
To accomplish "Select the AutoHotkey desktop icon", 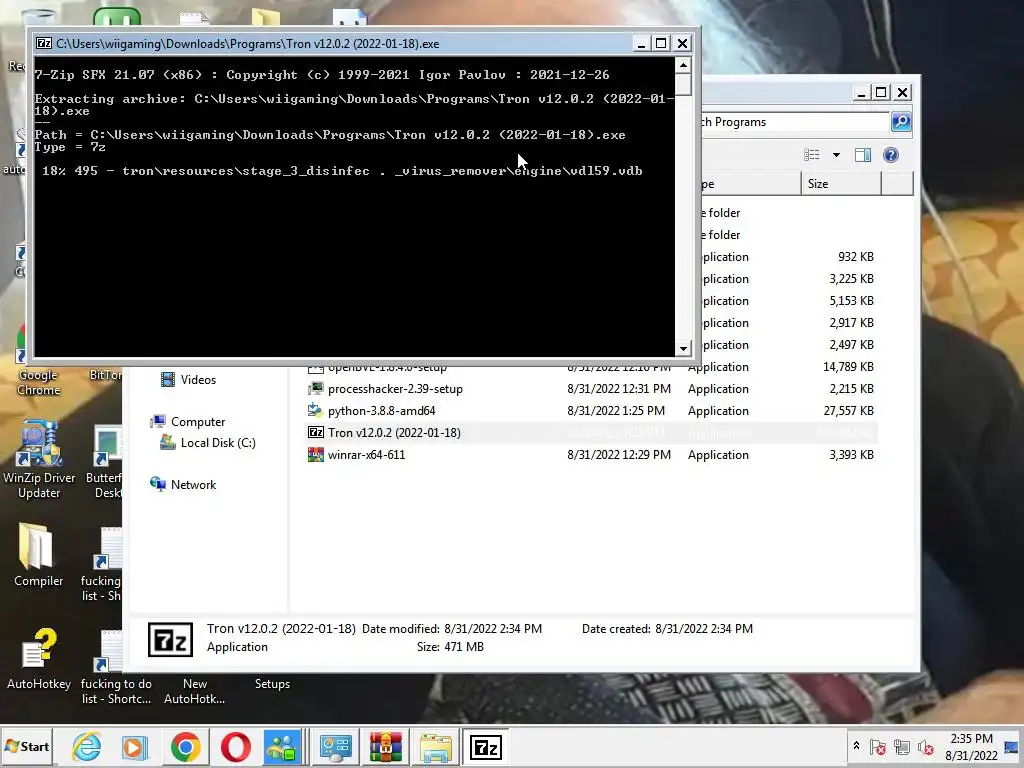I will [x=39, y=658].
